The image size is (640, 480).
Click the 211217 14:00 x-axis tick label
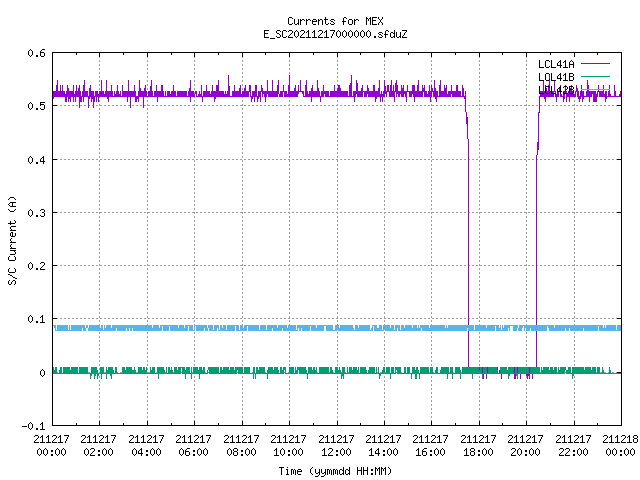383,445
